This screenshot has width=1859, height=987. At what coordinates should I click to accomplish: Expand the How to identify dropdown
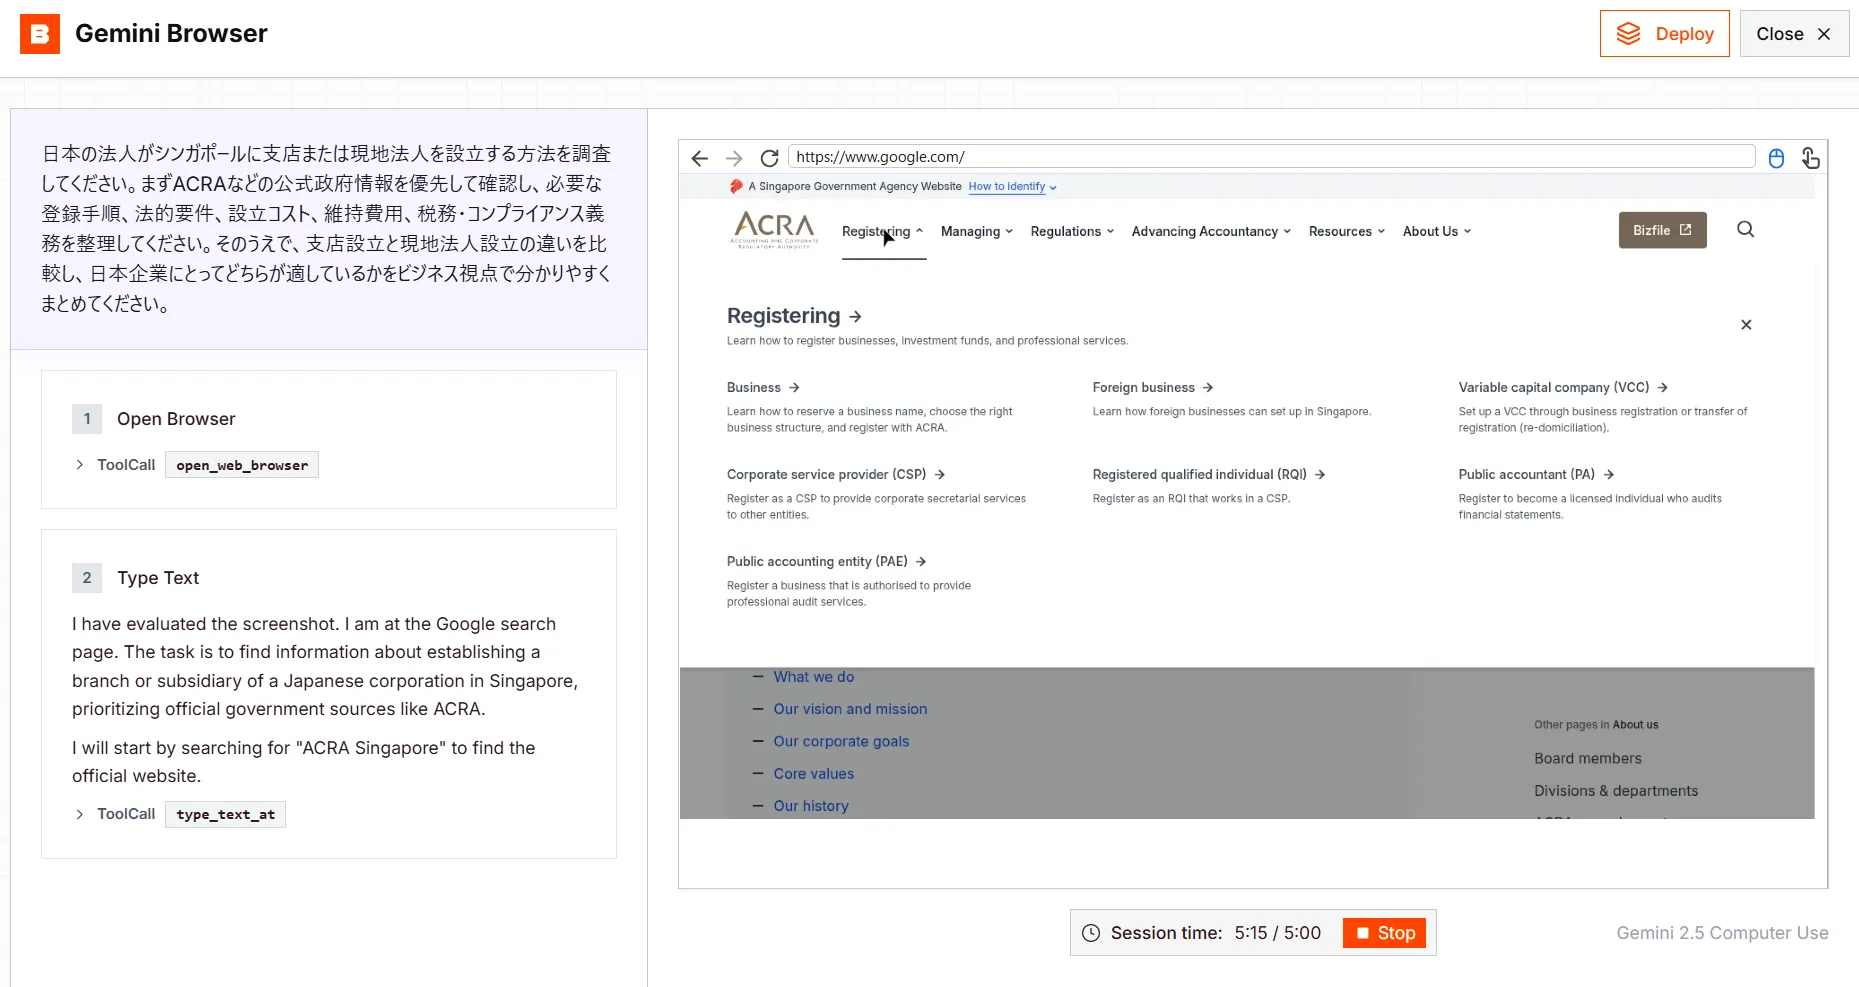(1012, 187)
